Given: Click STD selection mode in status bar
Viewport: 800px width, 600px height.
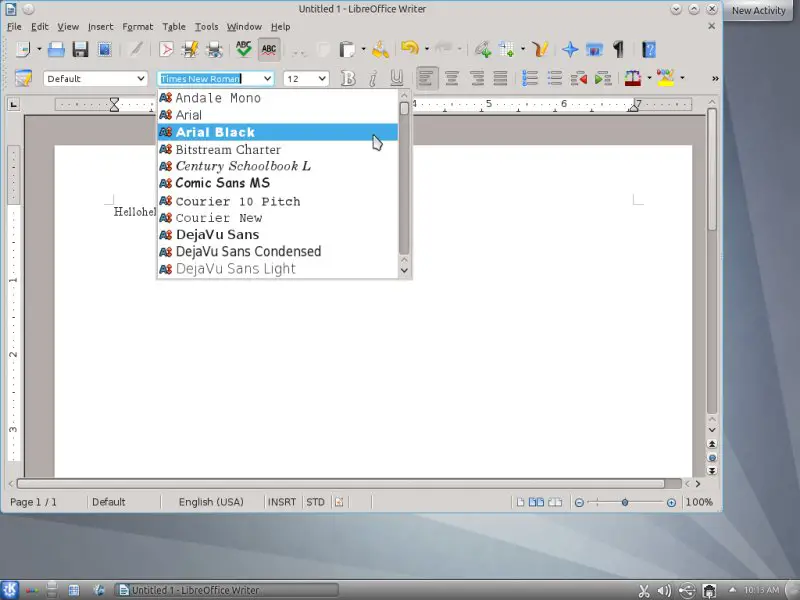Looking at the screenshot, I should click(315, 502).
